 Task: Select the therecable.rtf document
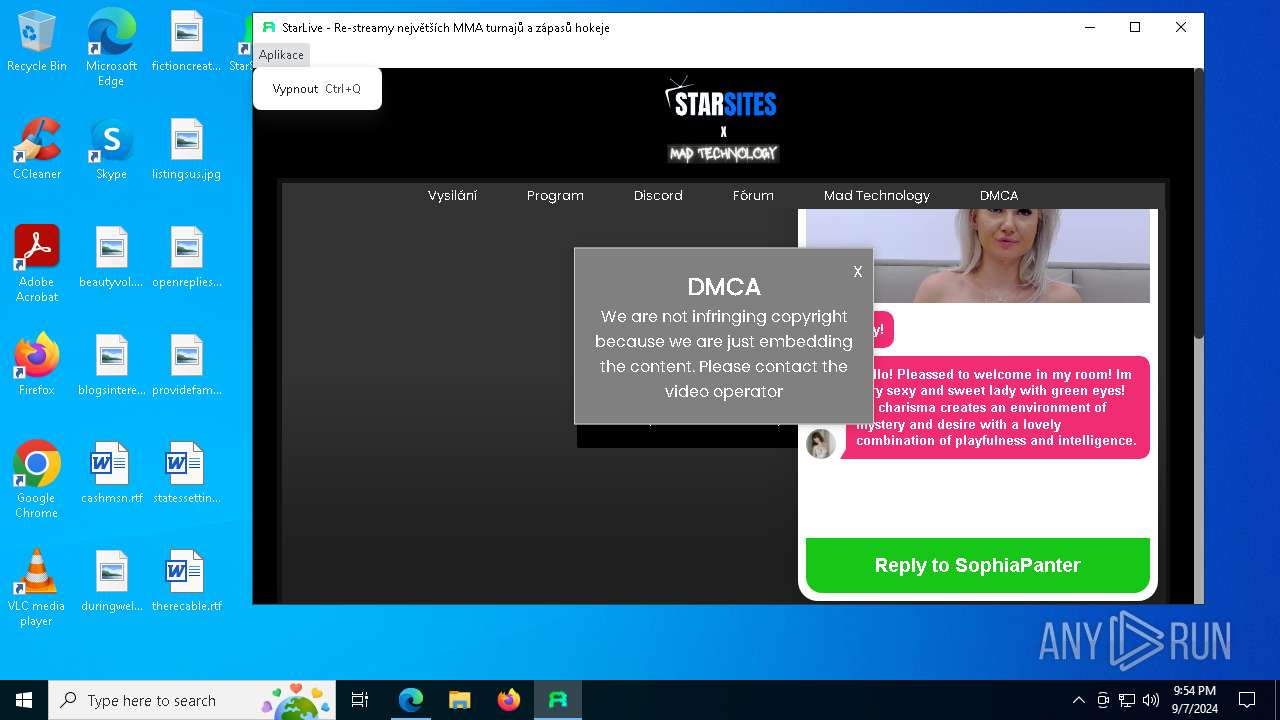186,581
